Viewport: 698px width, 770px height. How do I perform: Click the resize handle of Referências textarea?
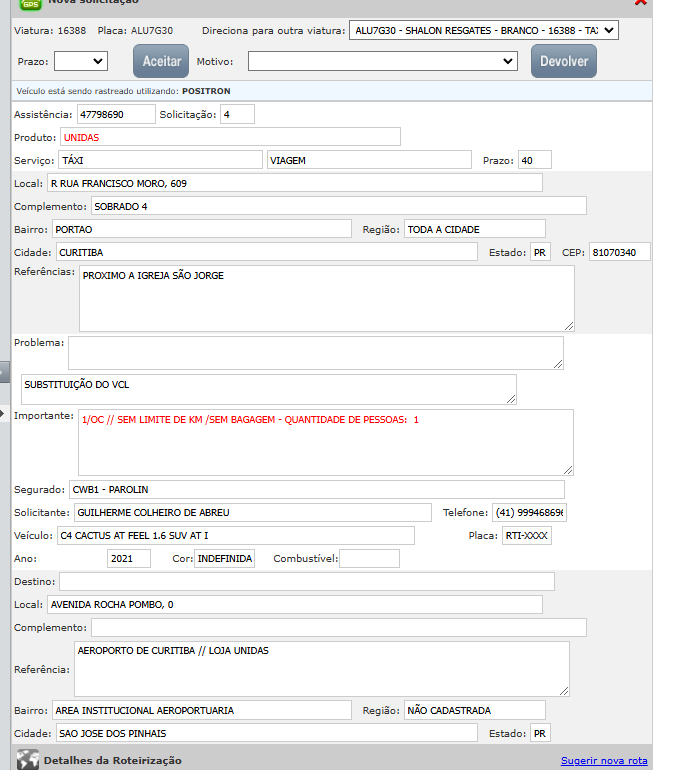[569, 326]
